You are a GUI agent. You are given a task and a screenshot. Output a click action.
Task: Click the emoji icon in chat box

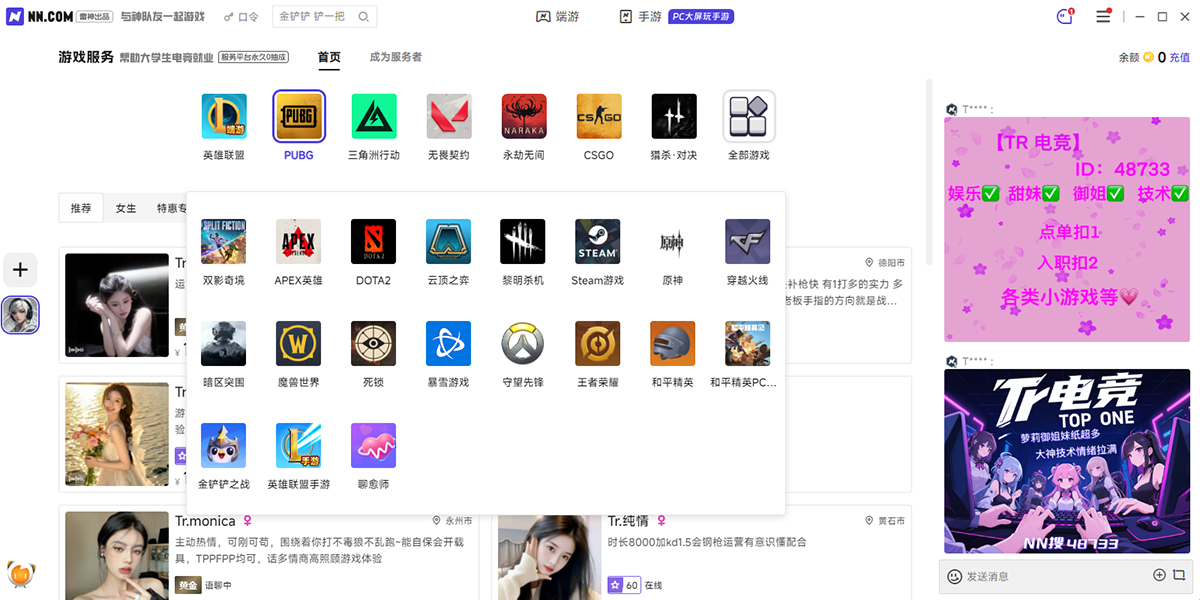[955, 576]
